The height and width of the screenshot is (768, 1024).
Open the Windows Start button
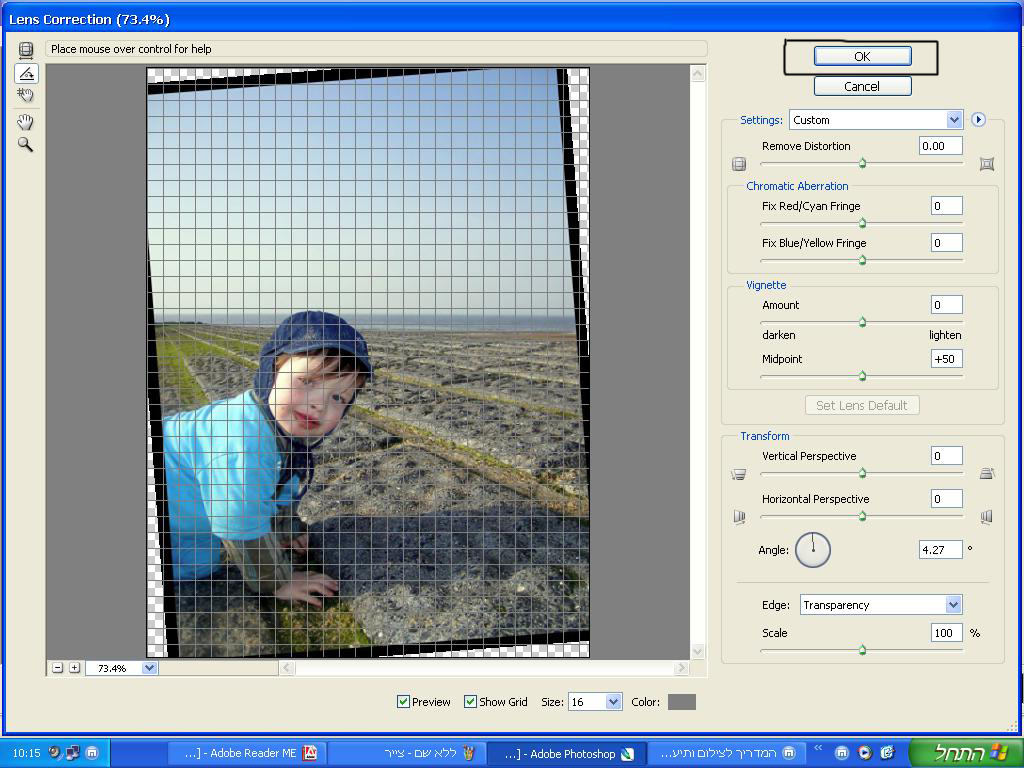coord(965,753)
